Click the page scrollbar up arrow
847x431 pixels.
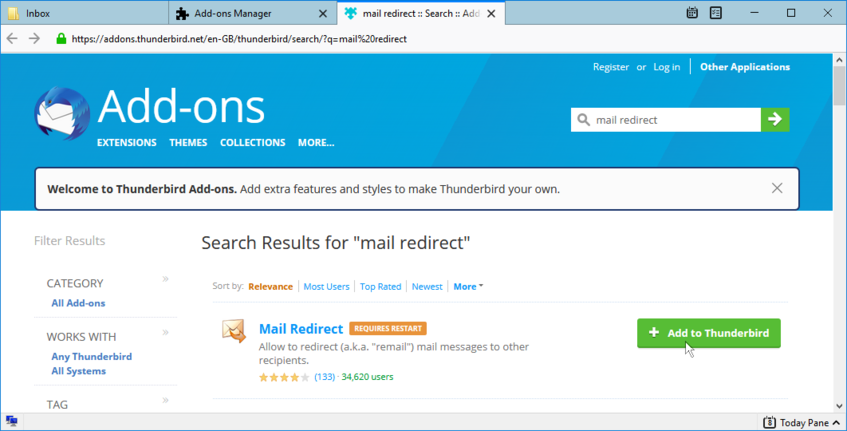(x=839, y=59)
